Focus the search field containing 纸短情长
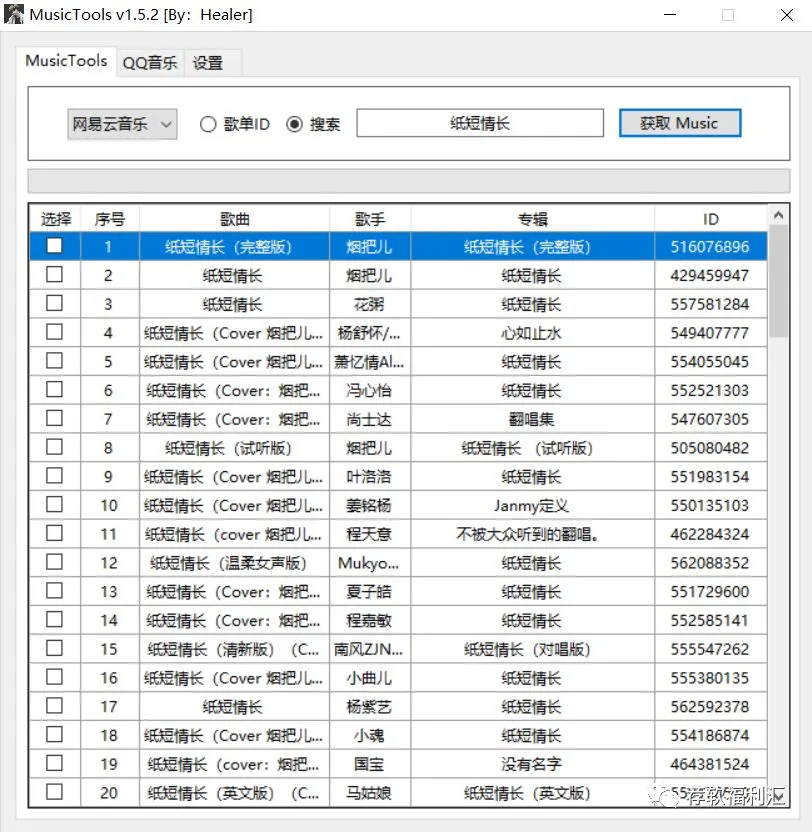Viewport: 812px width, 832px height. (x=480, y=123)
